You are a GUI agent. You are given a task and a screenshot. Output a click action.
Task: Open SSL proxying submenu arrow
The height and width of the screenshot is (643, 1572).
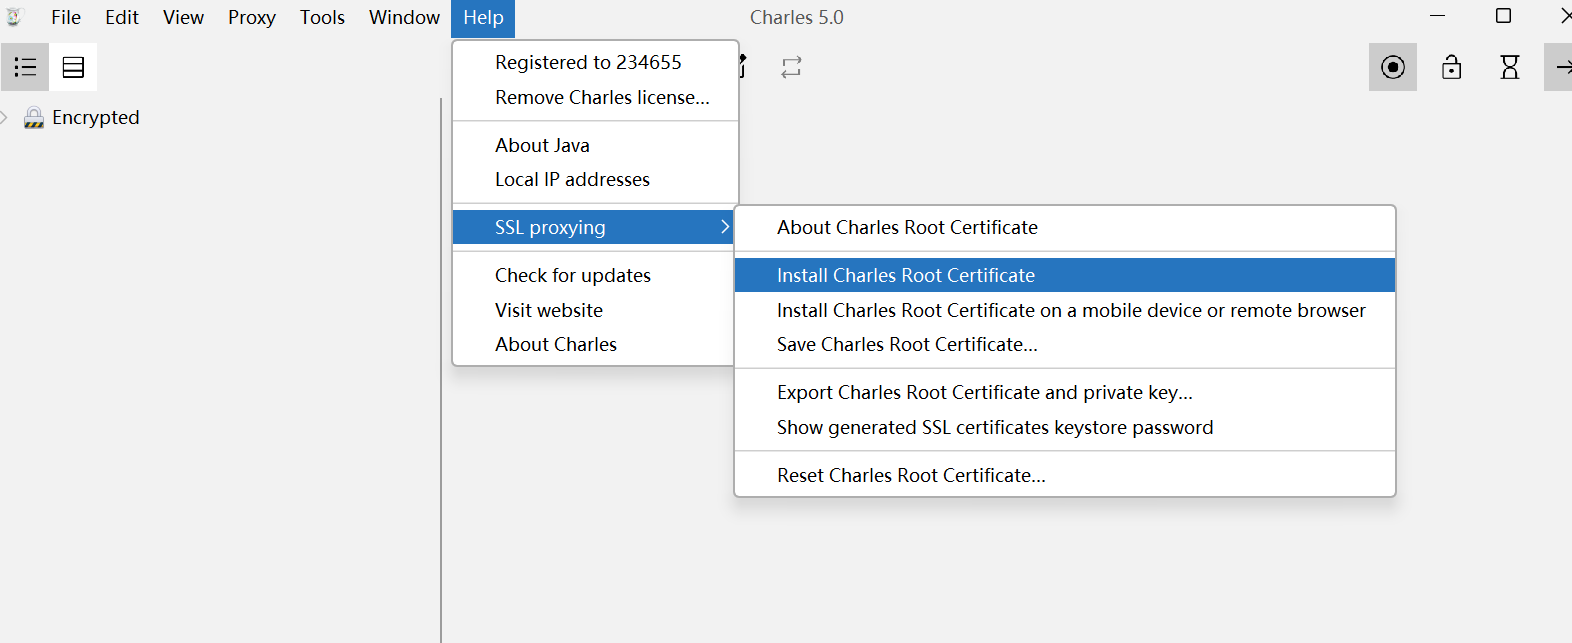tap(725, 227)
